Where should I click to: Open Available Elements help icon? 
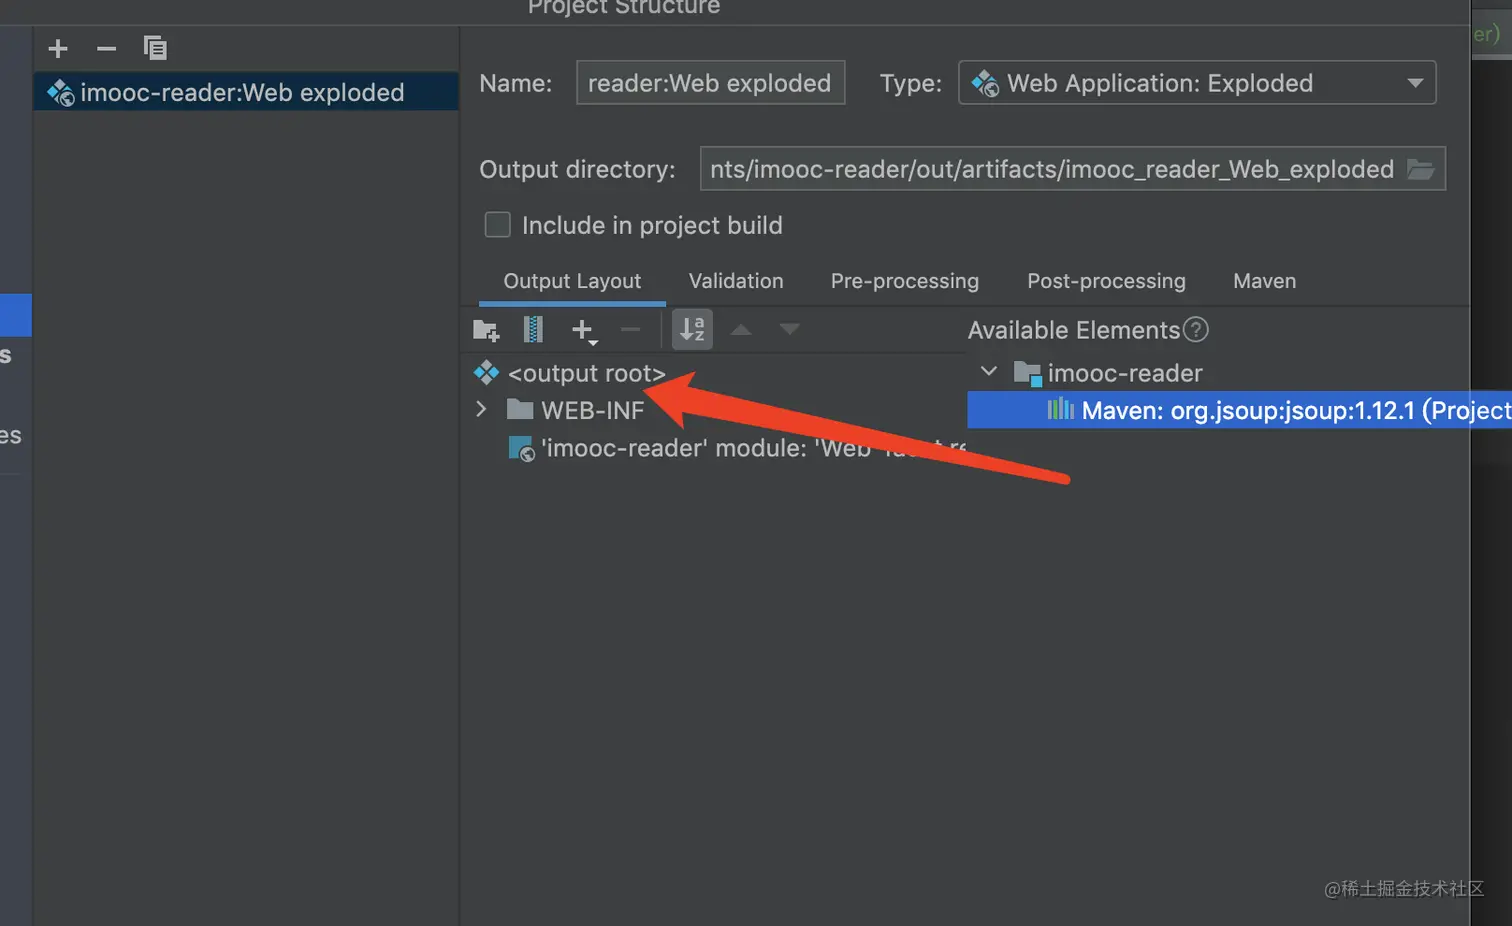(x=1196, y=330)
